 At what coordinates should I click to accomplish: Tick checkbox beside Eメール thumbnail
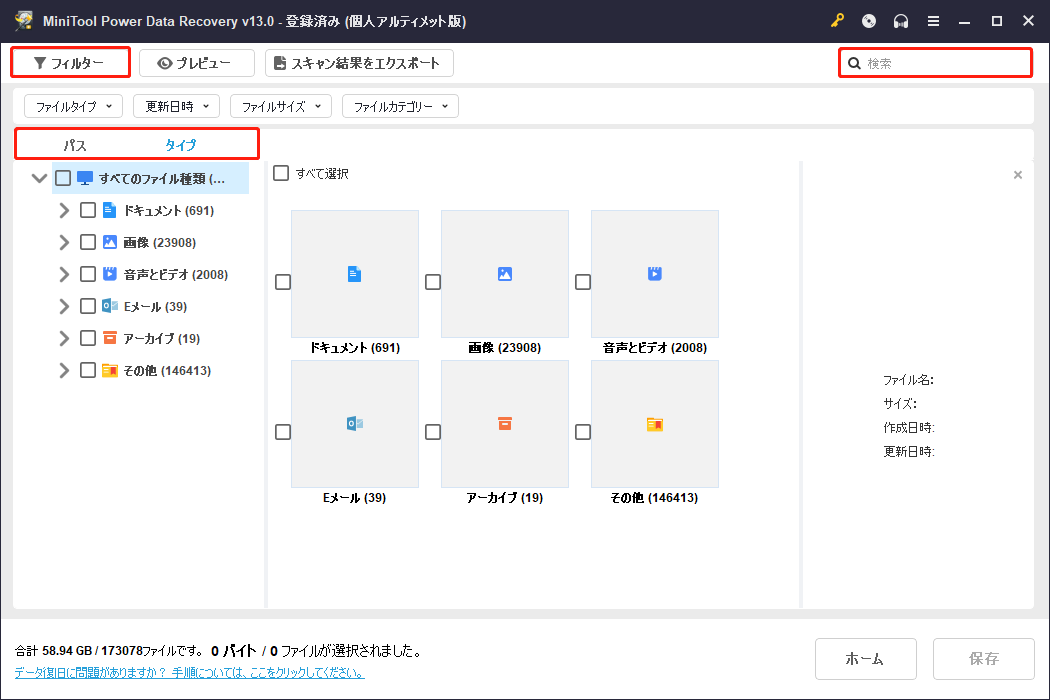(x=283, y=432)
